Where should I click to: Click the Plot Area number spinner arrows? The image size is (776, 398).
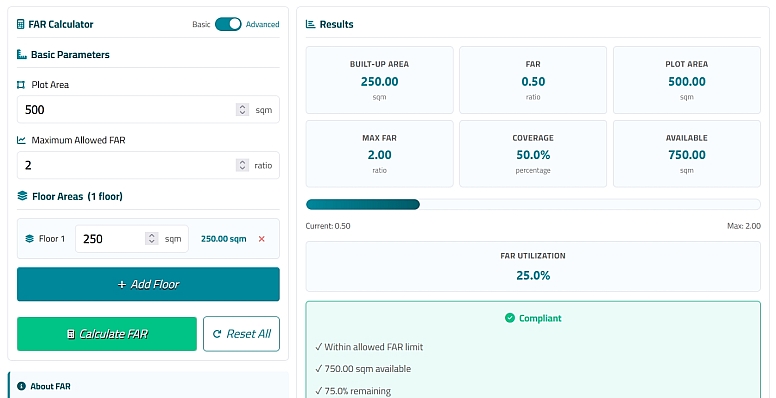(x=242, y=110)
